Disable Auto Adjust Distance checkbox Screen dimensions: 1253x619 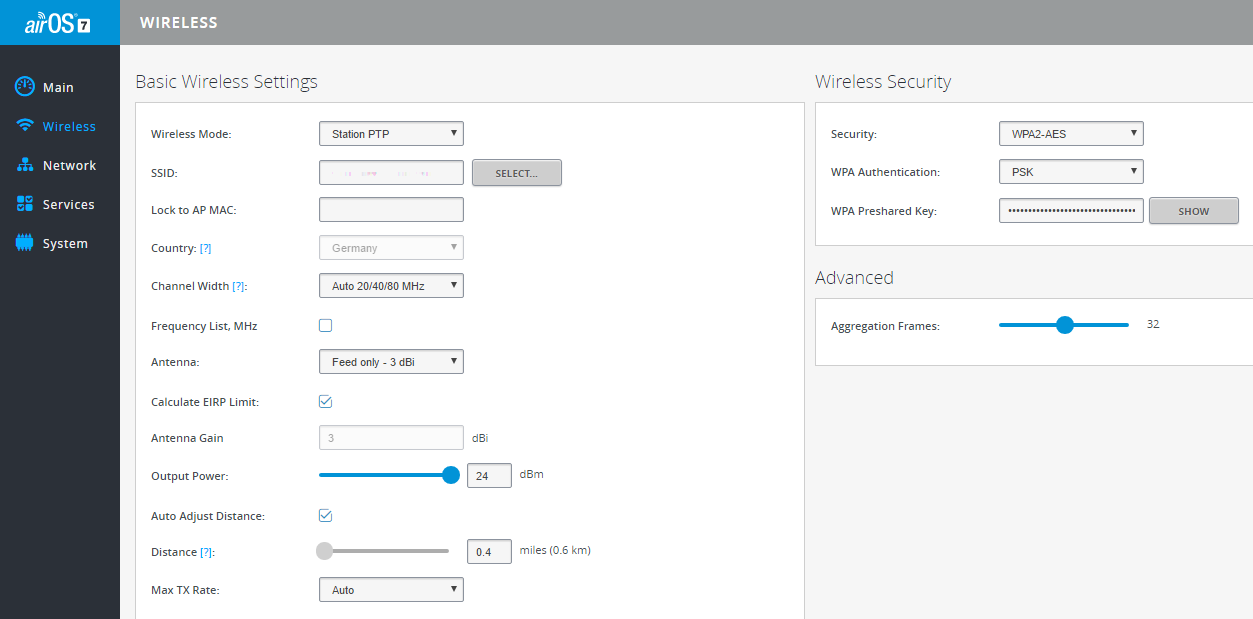325,515
